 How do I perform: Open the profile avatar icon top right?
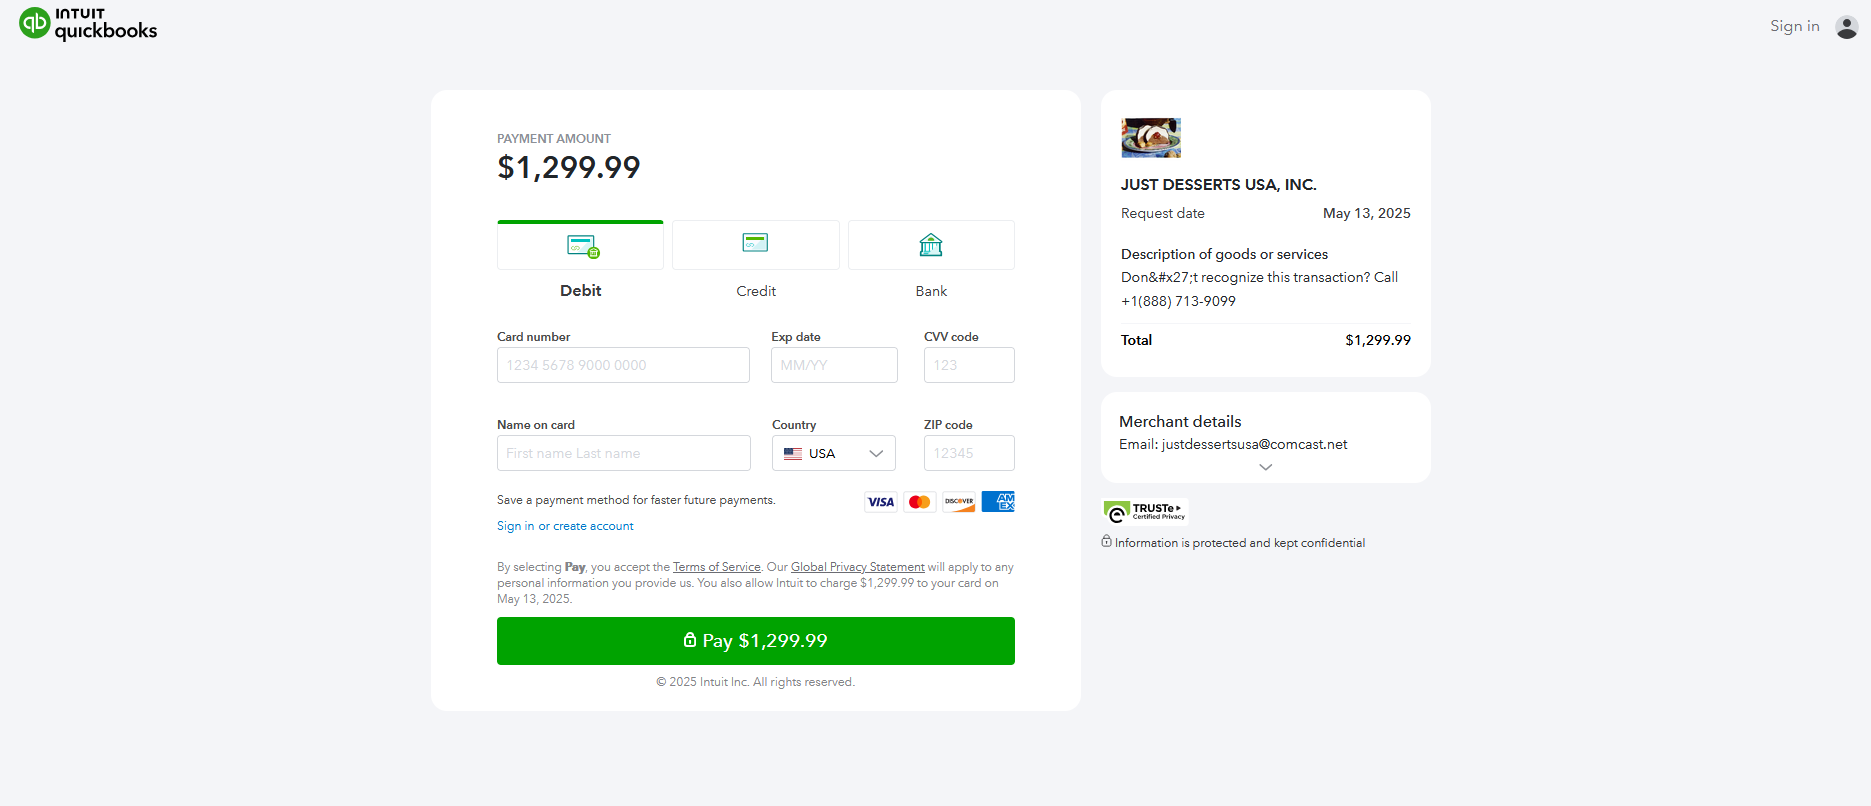coord(1846,27)
